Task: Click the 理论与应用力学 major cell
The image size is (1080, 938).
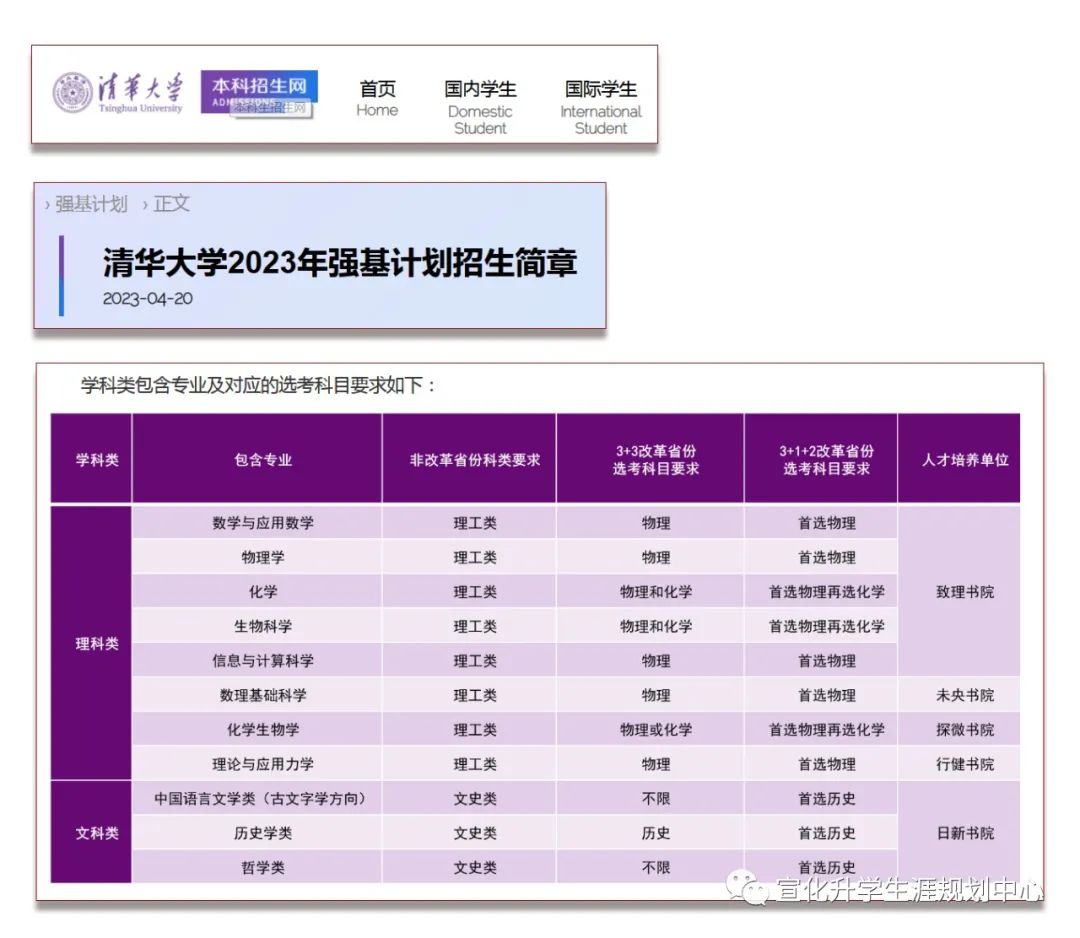Action: click(x=256, y=764)
